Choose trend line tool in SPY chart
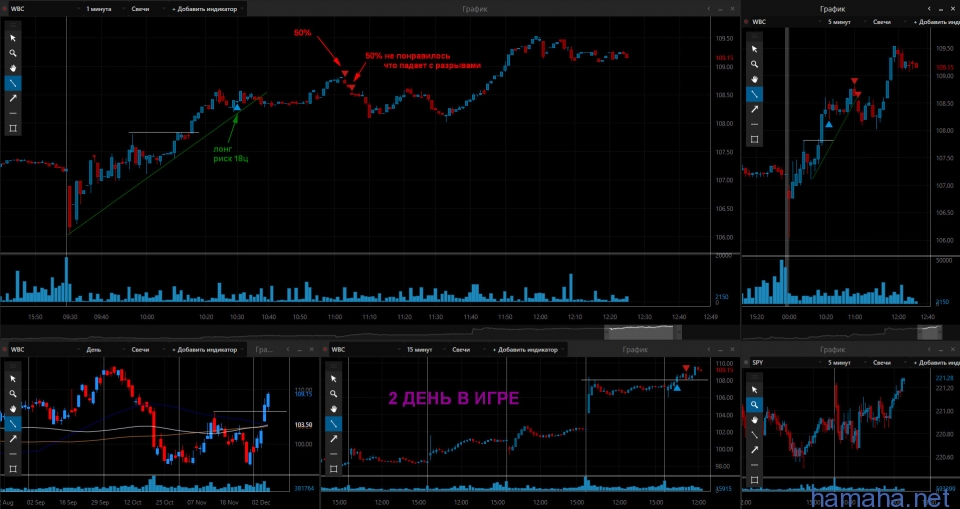 click(x=754, y=435)
